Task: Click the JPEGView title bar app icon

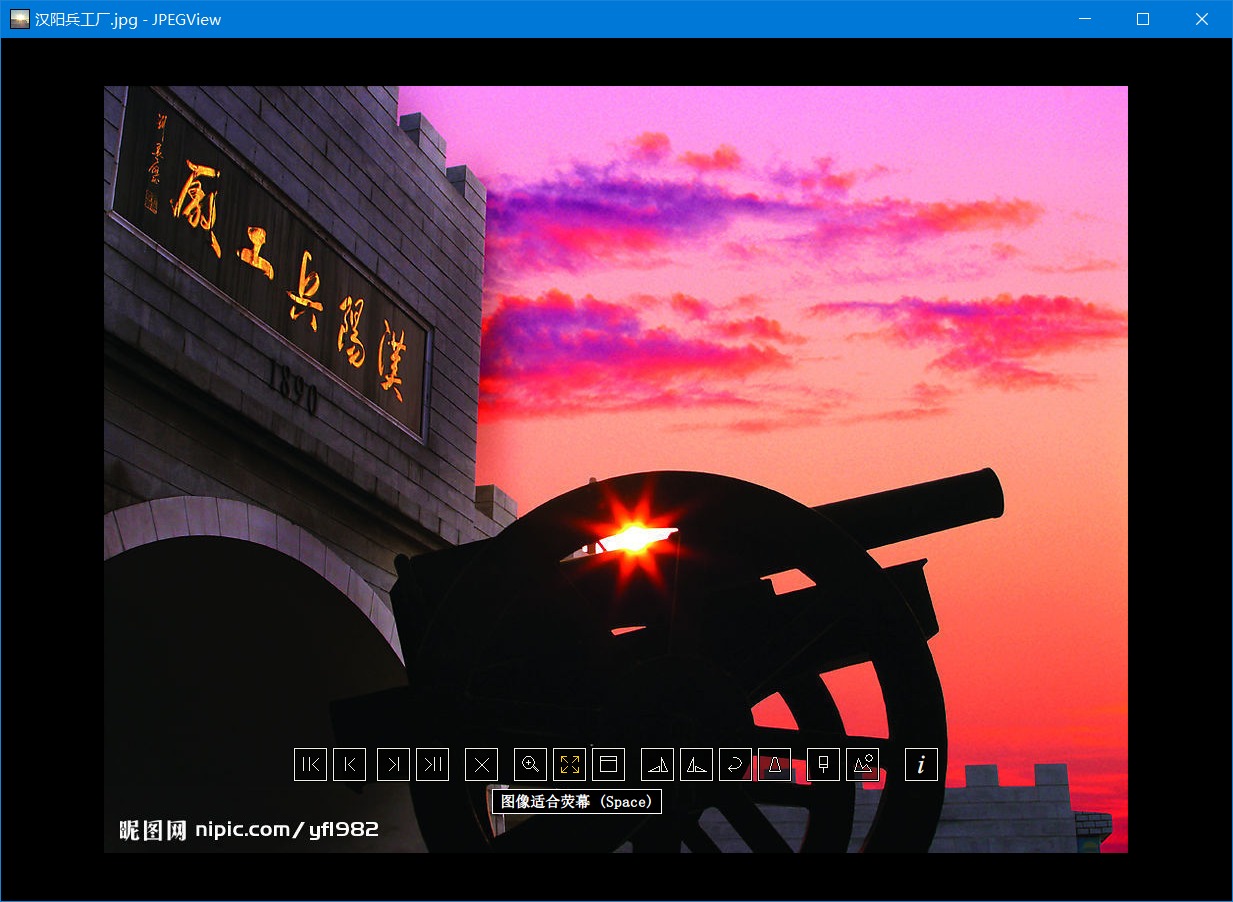Action: point(19,19)
